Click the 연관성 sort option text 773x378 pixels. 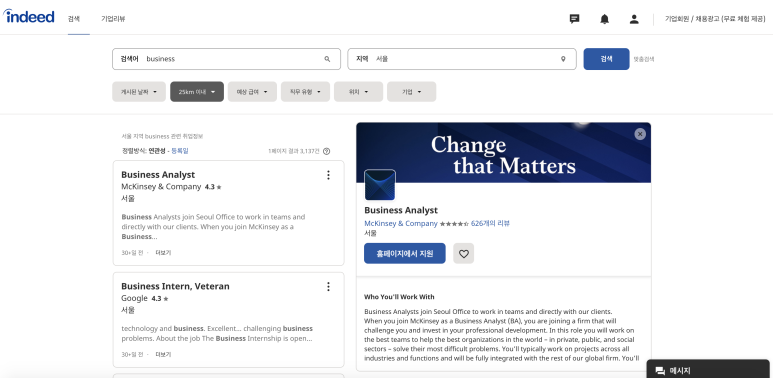(x=157, y=151)
